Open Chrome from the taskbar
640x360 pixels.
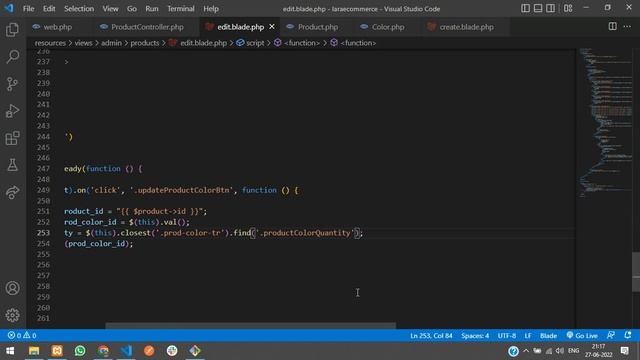tap(103, 351)
